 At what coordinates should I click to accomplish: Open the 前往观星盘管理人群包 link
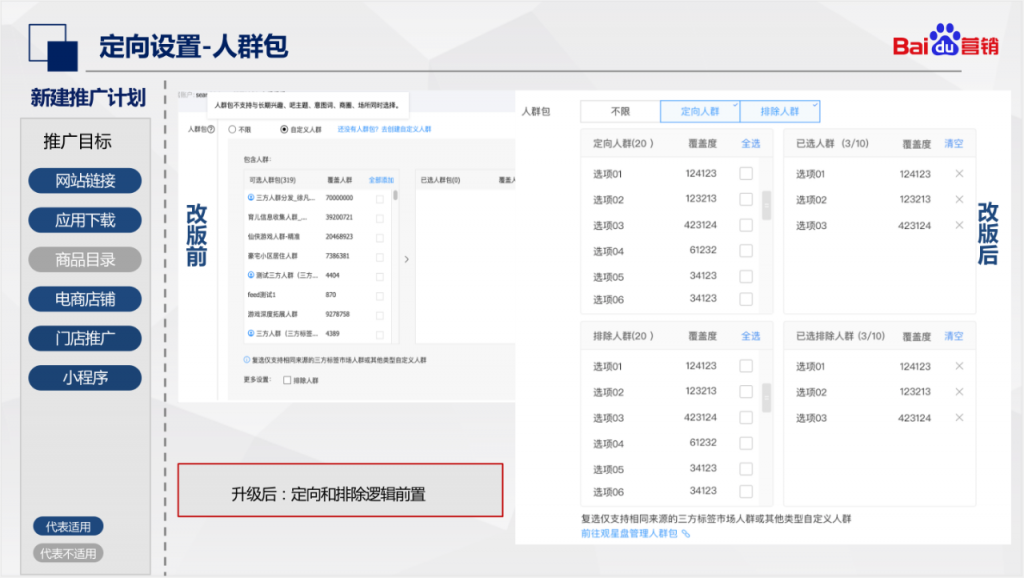[x=630, y=534]
